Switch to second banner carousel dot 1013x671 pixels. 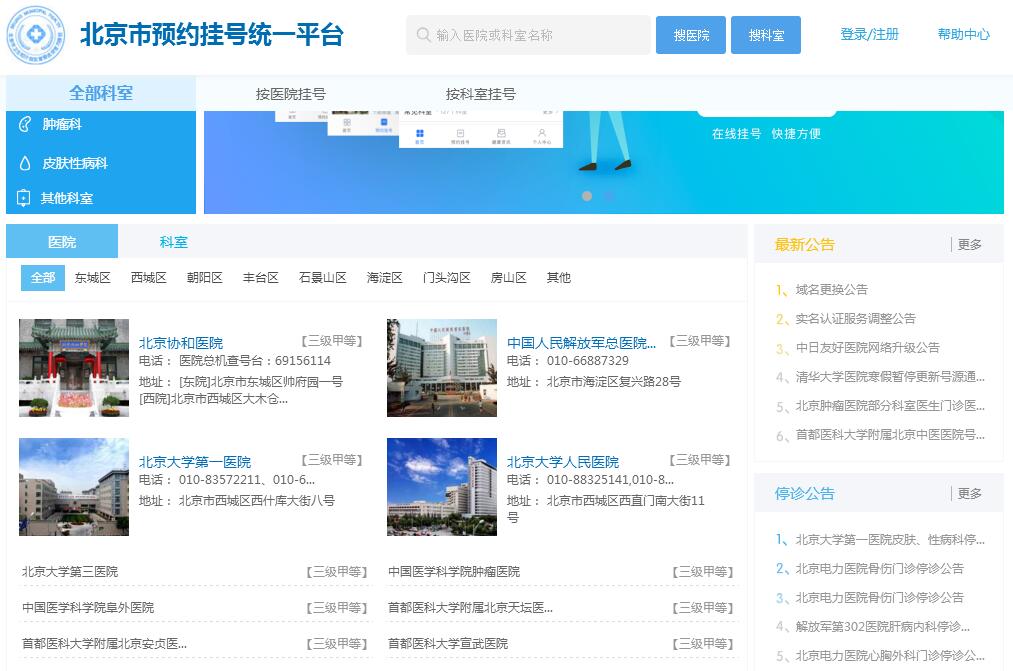coord(609,196)
